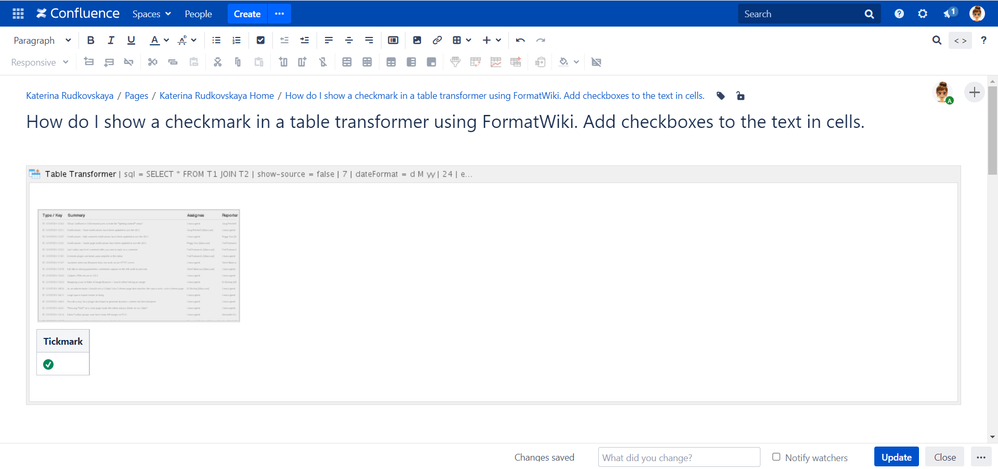Expand text color picker arrow
Screen dimensions: 998x469
point(166,40)
